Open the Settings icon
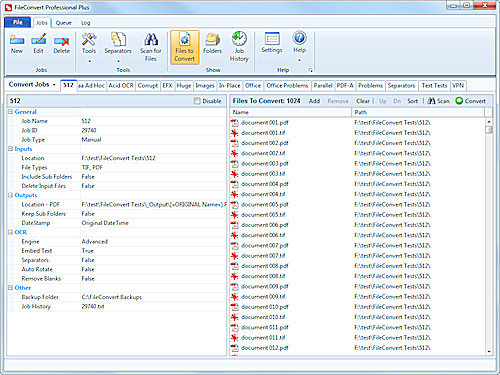This screenshot has width=500, height=375. (x=272, y=39)
